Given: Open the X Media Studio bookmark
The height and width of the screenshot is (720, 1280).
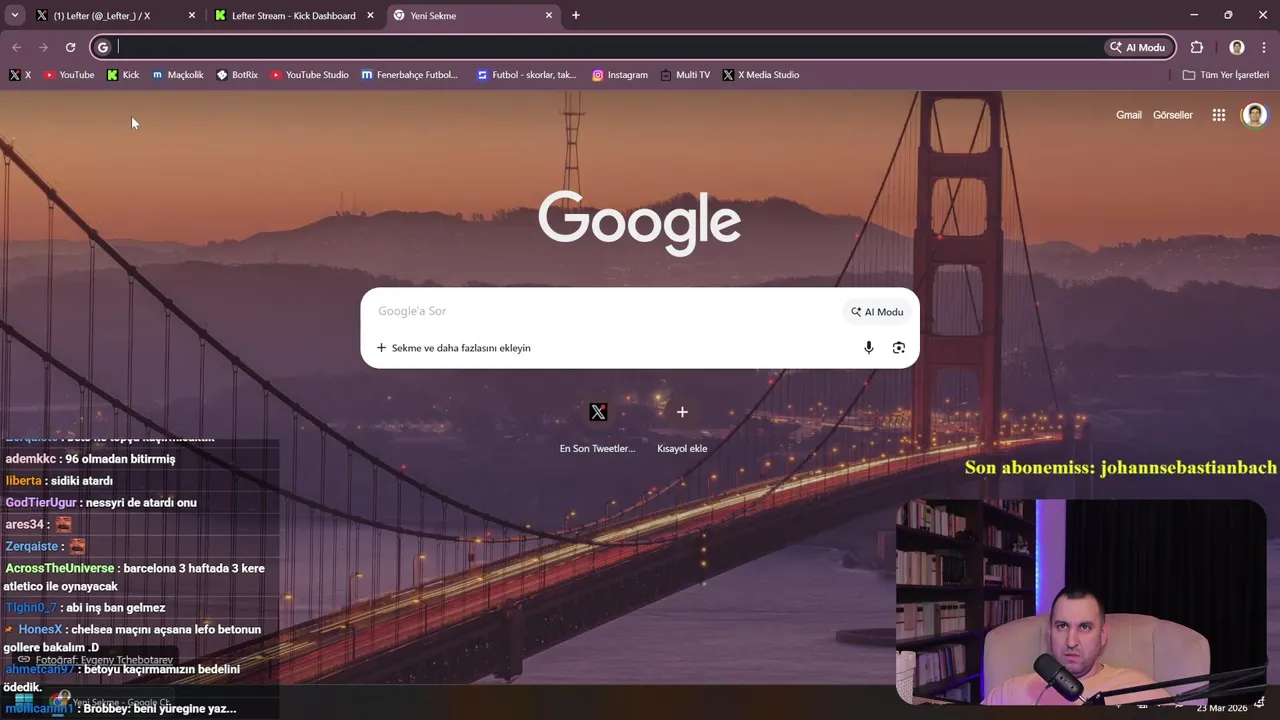Looking at the screenshot, I should tap(761, 75).
